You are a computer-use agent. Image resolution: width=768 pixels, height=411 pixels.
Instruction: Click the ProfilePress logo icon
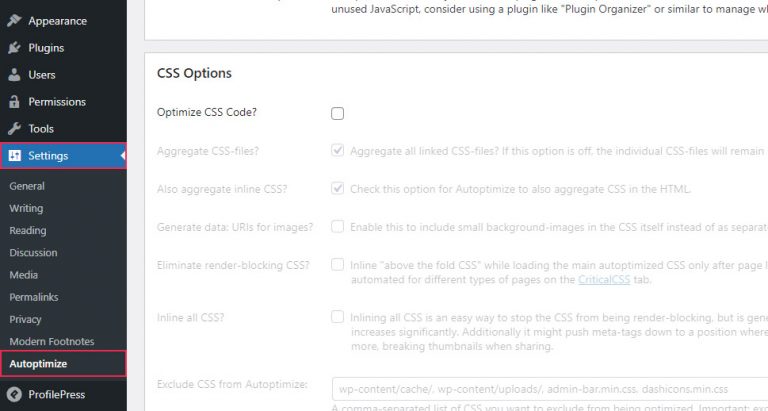(15, 394)
